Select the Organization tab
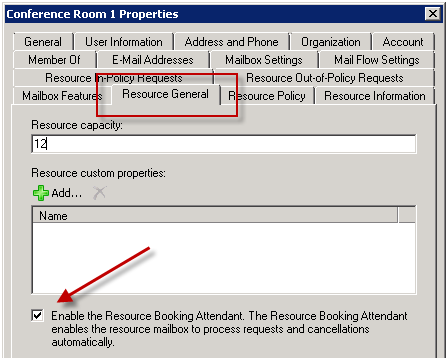448x360 pixels. pos(331,42)
